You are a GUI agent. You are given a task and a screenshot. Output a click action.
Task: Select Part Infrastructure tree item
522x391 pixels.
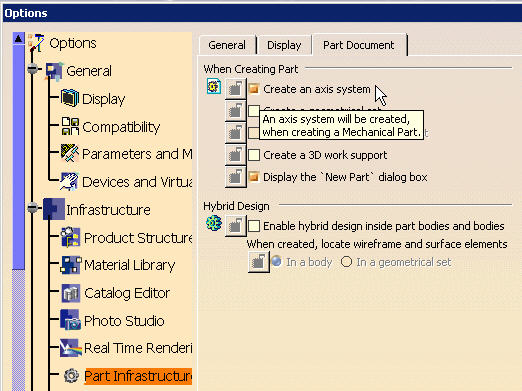tap(138, 376)
